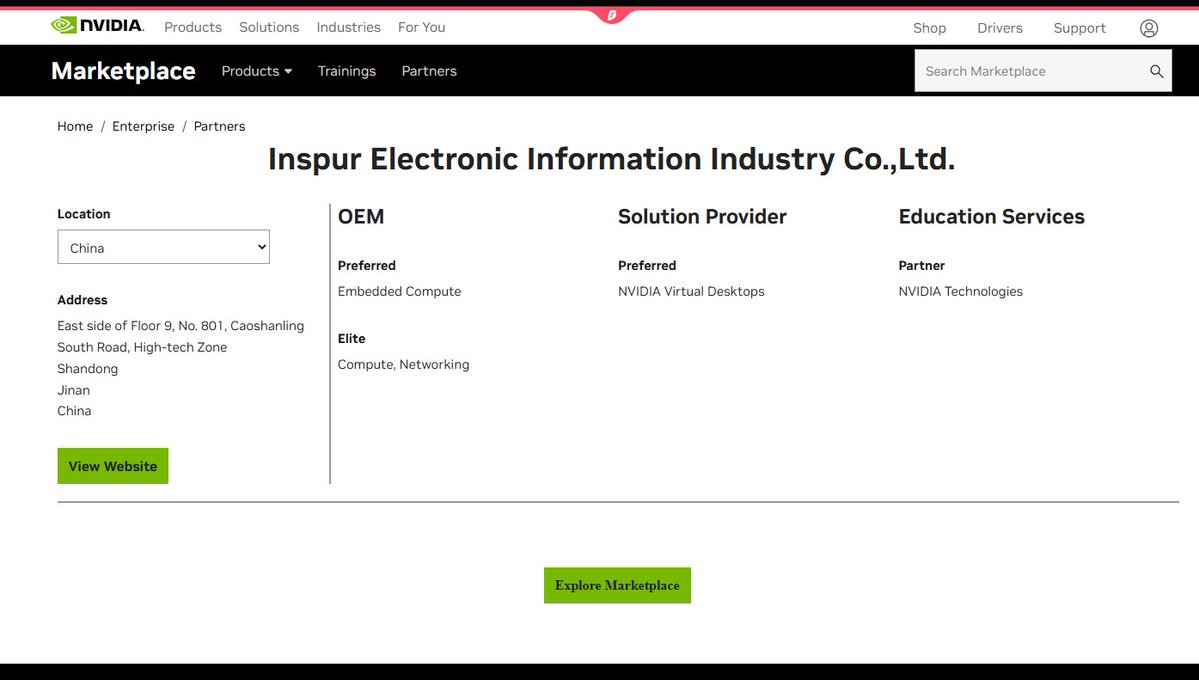The width and height of the screenshot is (1199, 680).
Task: Go to the Shop link
Action: (929, 28)
